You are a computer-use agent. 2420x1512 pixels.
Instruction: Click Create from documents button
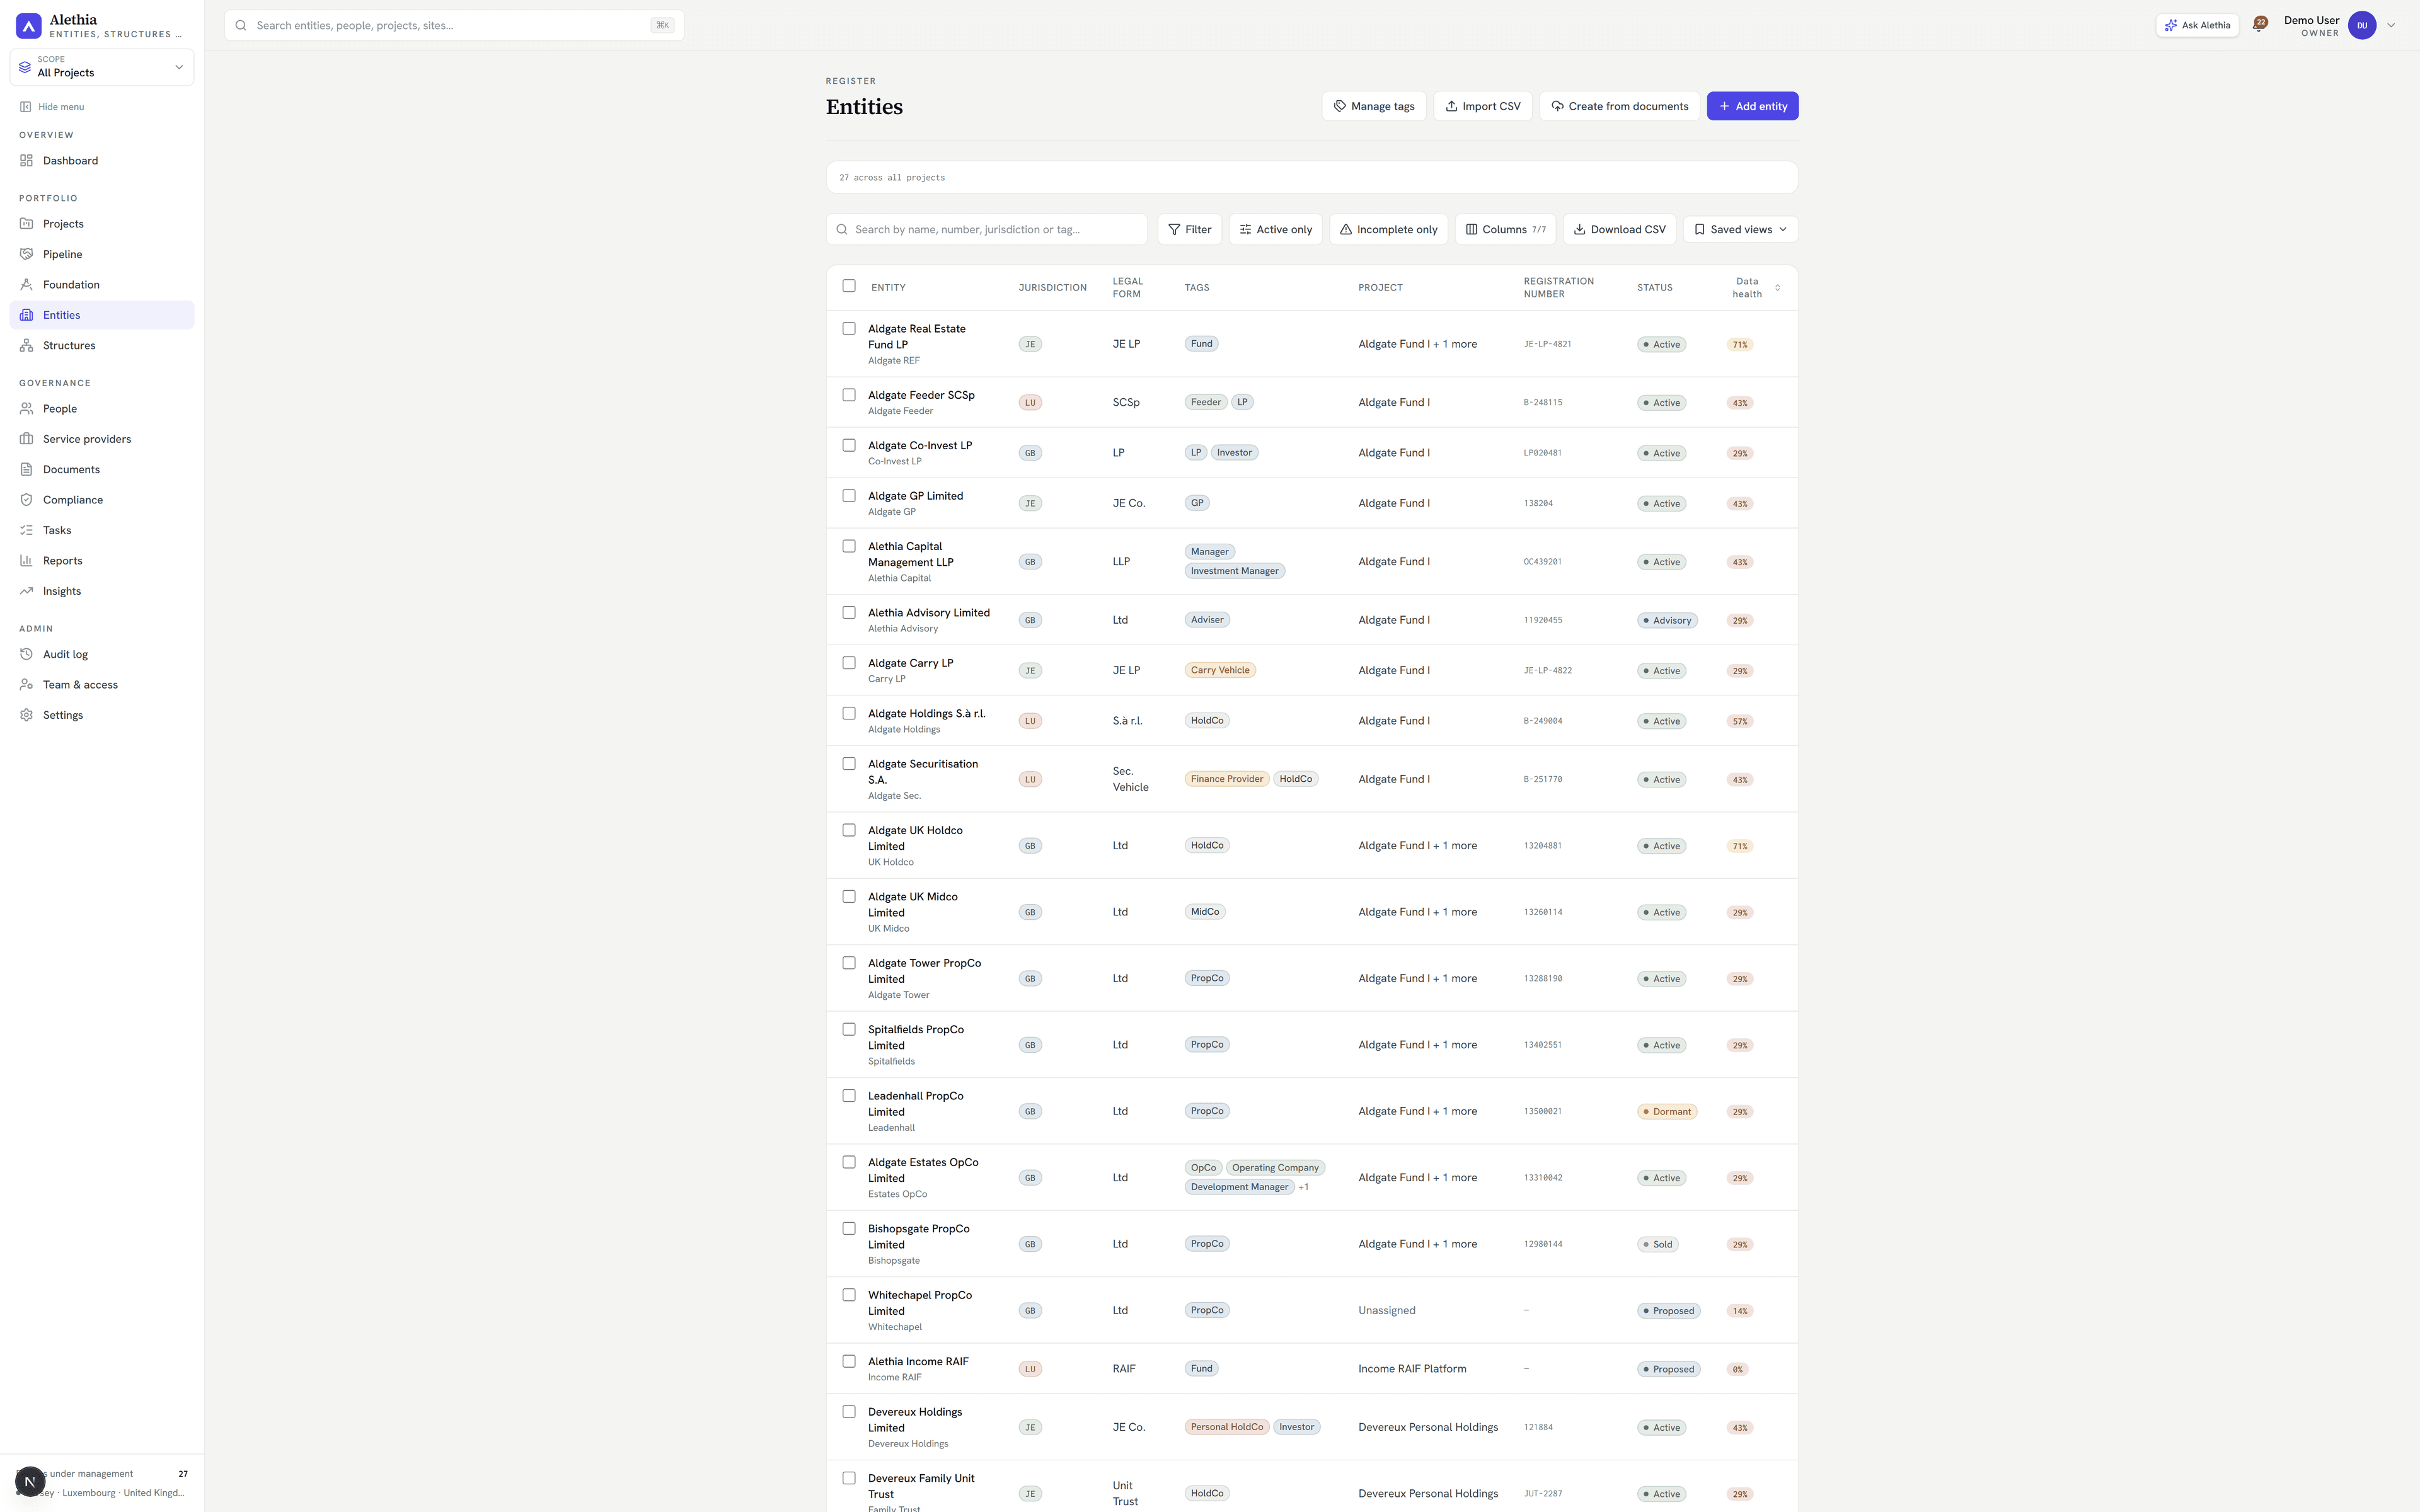click(1619, 106)
